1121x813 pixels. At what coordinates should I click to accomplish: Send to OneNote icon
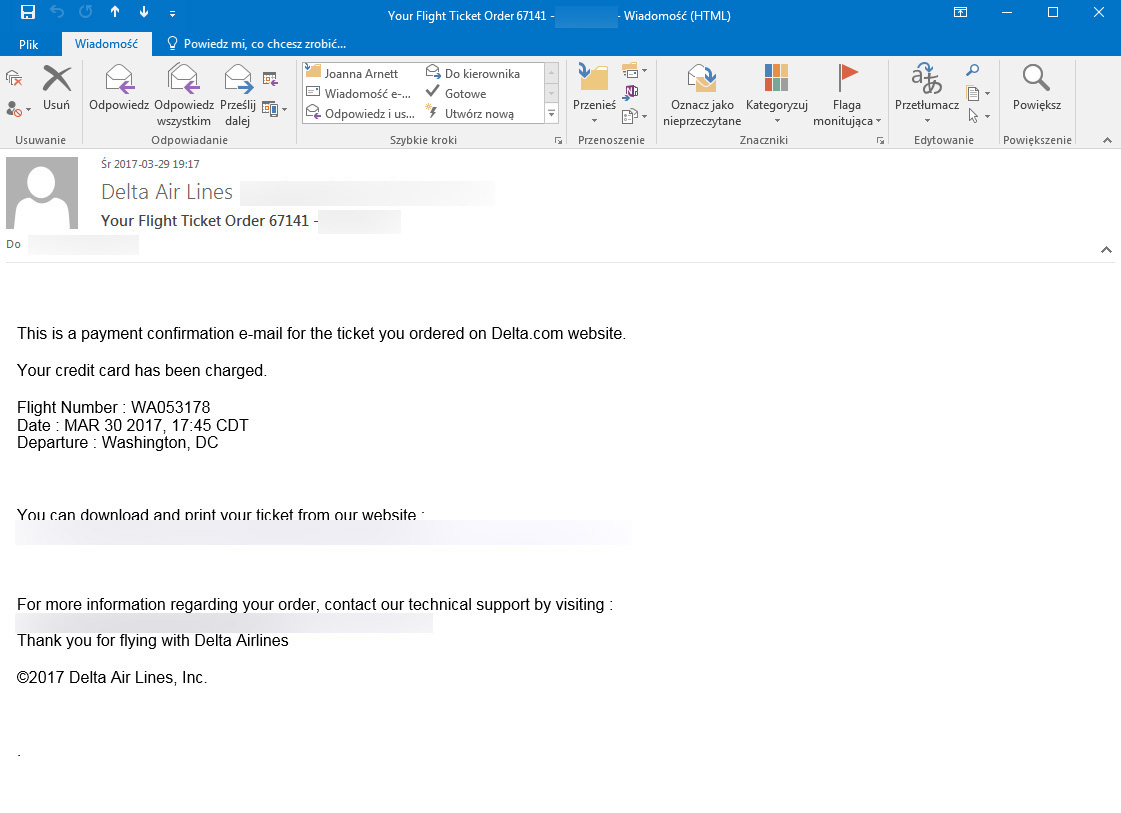(631, 92)
